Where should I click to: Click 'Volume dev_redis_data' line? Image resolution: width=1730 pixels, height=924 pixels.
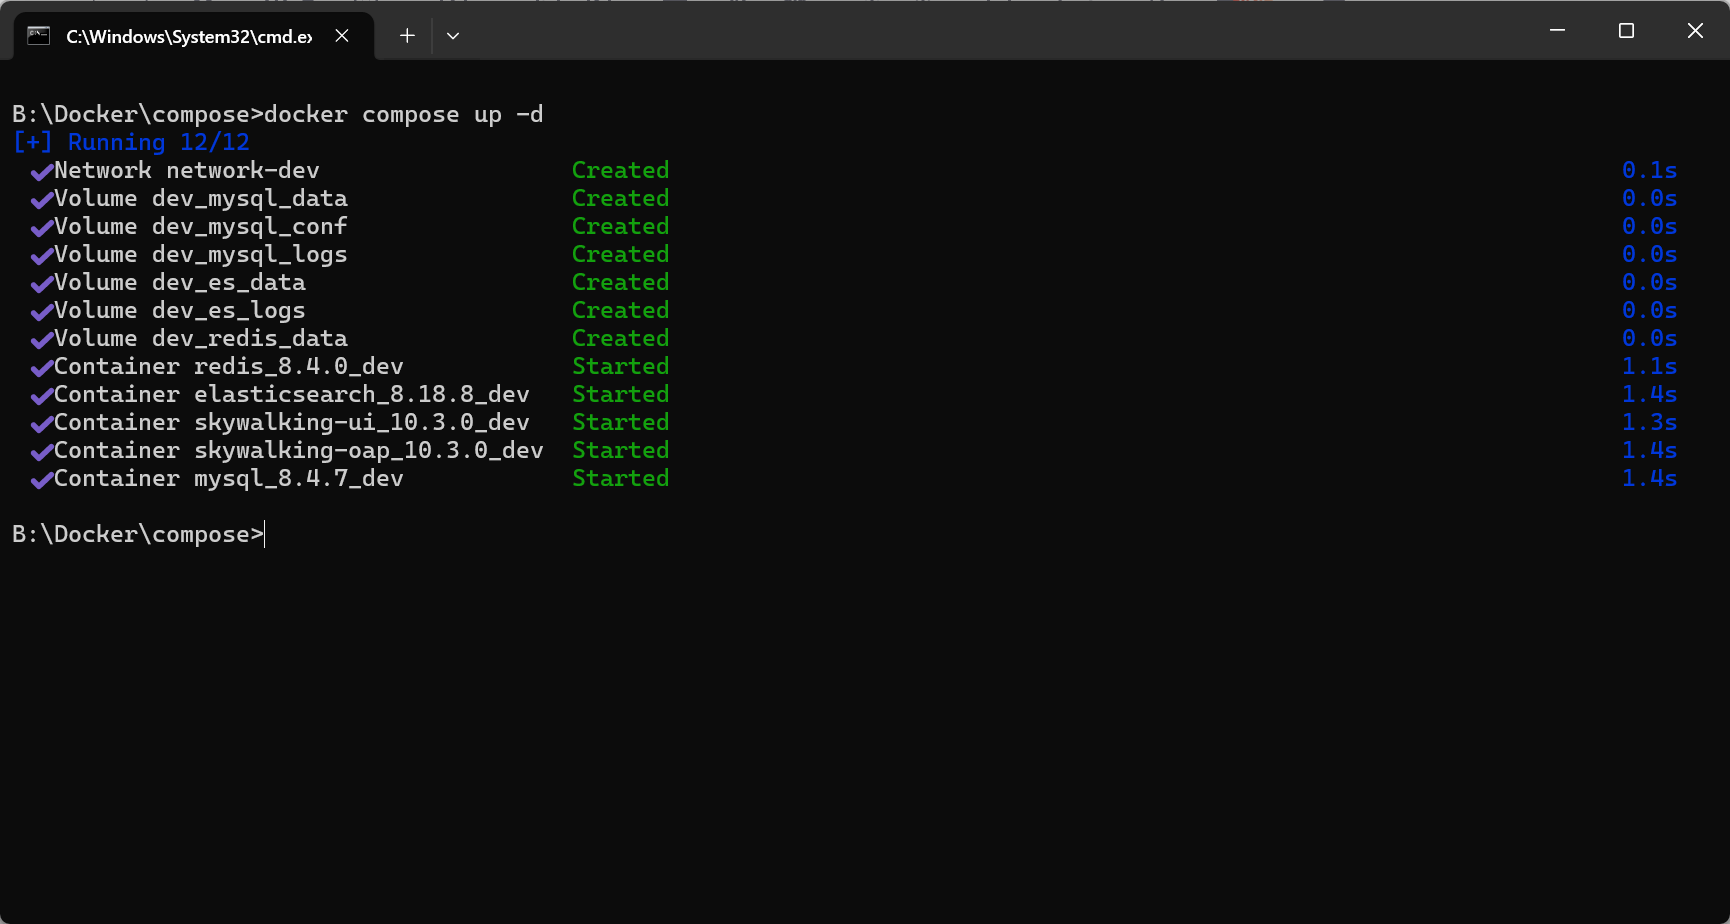[201, 338]
